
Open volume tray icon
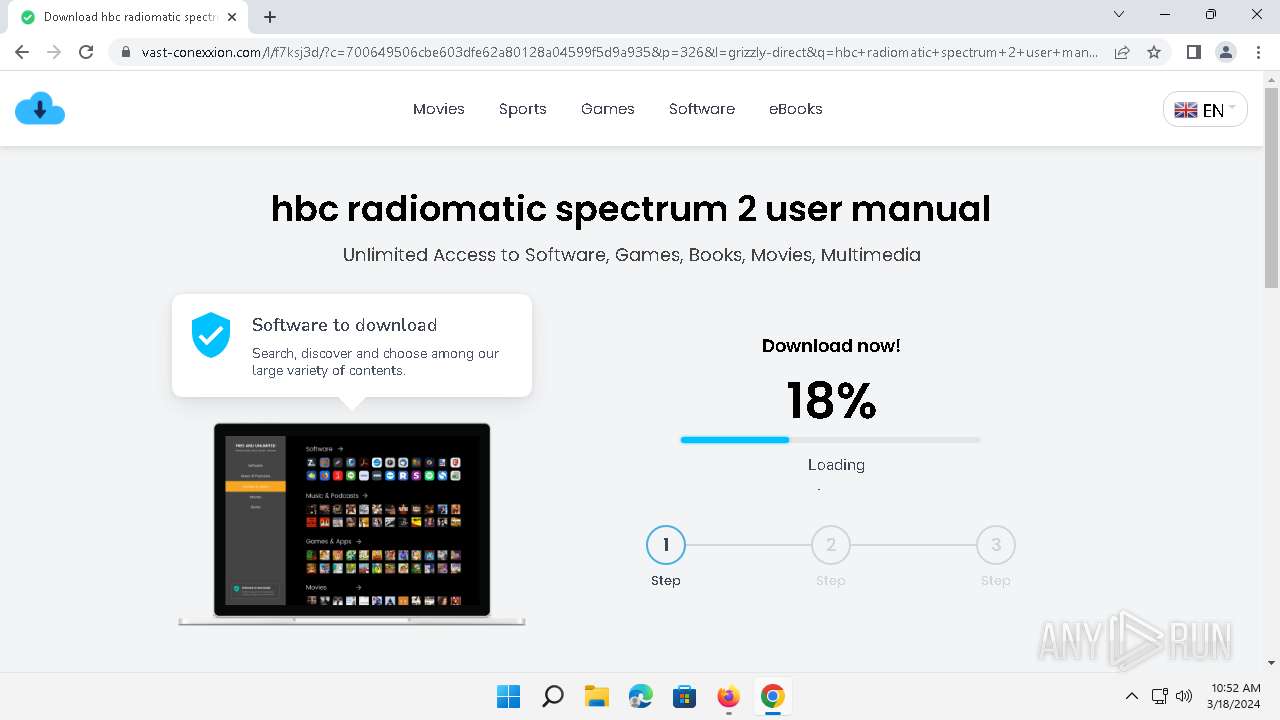click(1185, 696)
